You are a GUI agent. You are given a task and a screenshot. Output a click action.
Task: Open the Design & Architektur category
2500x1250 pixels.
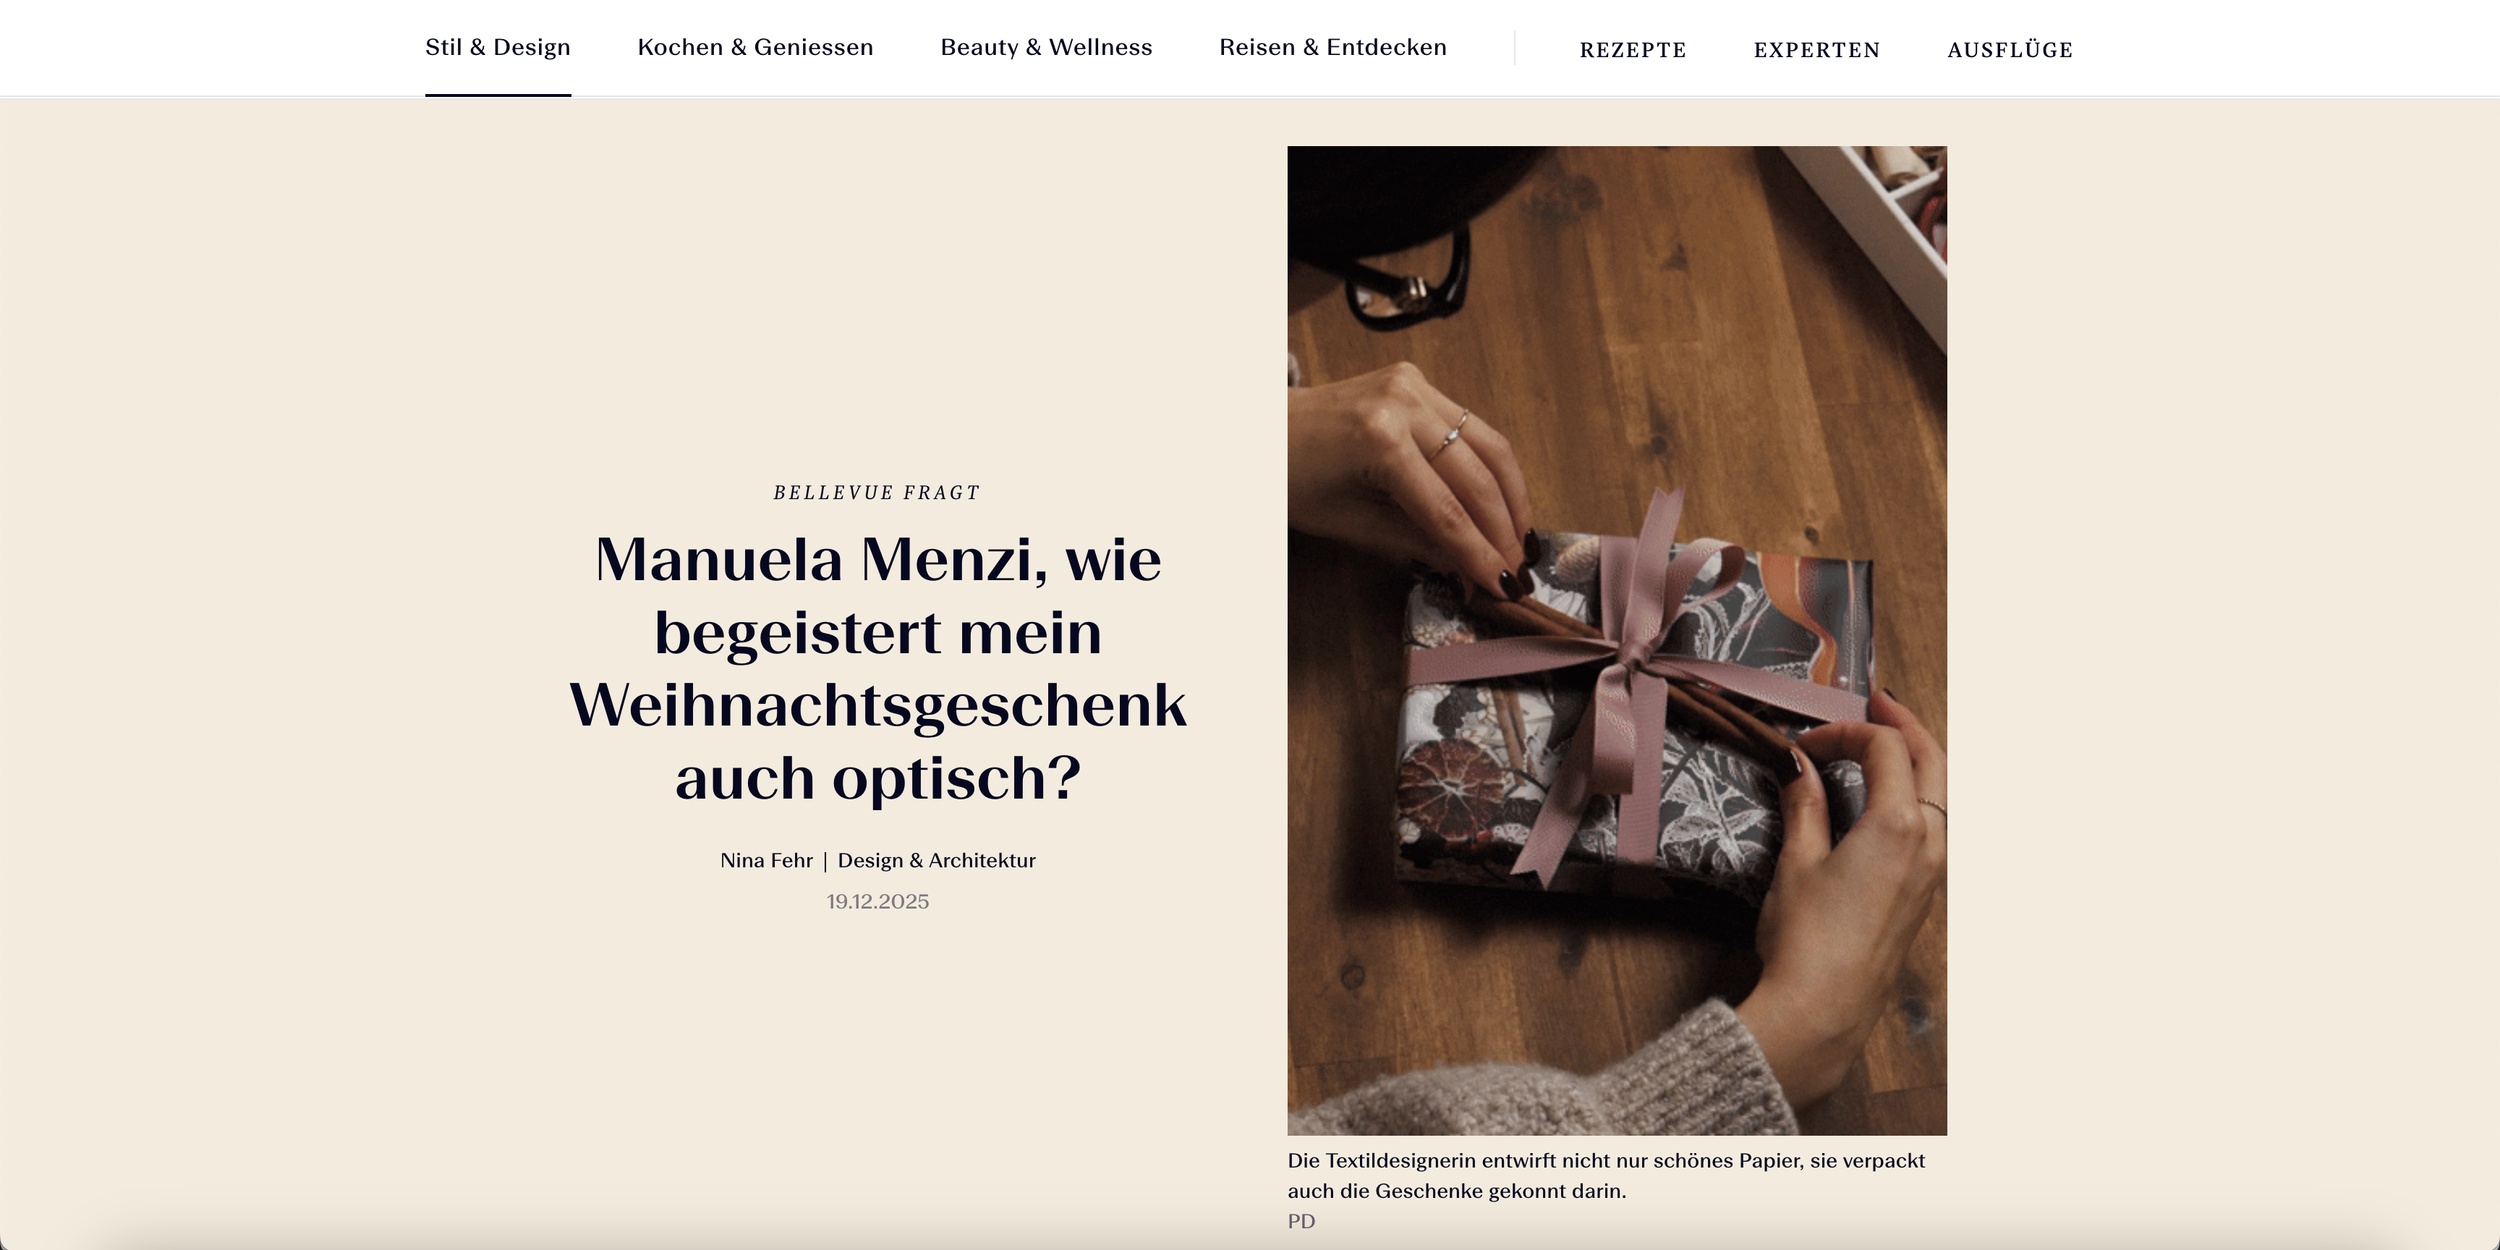pyautogui.click(x=937, y=861)
